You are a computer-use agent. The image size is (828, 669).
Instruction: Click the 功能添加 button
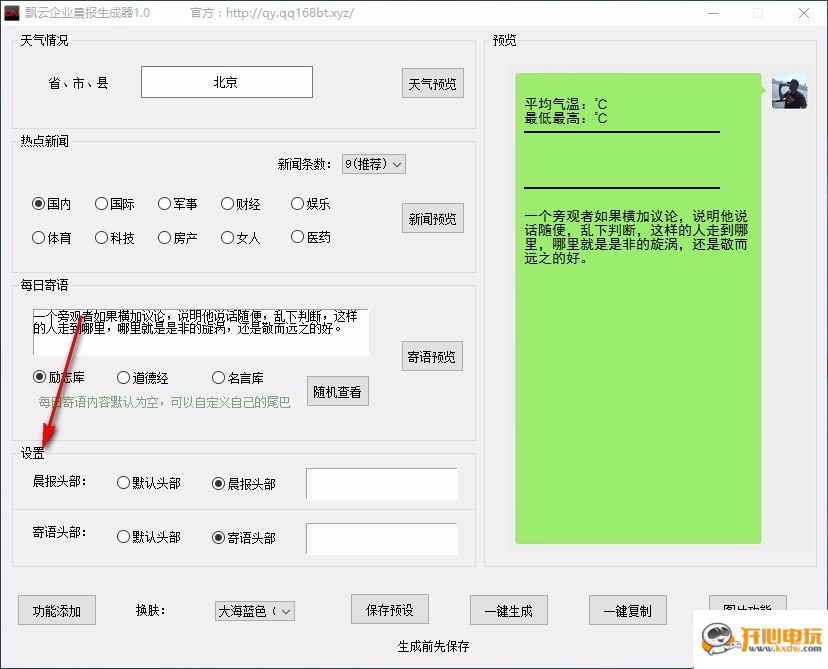pos(57,610)
